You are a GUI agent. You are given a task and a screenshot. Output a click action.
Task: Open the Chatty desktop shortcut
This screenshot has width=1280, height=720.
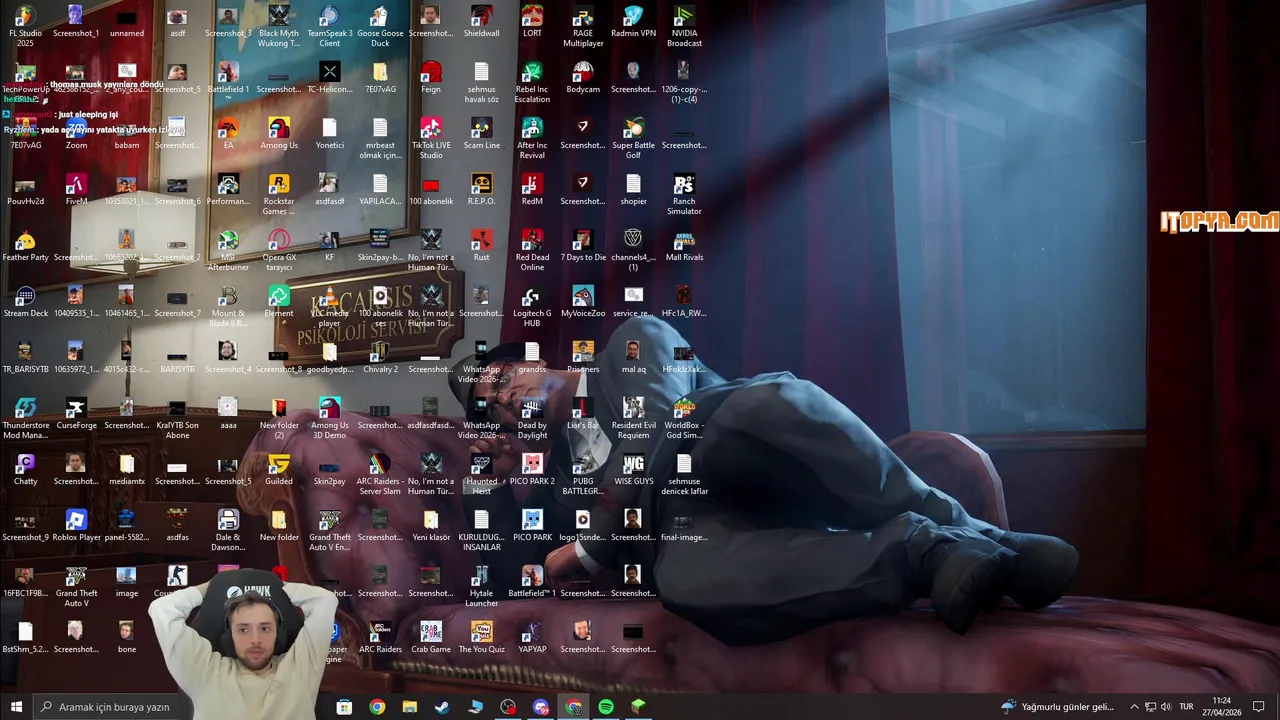coord(25,470)
